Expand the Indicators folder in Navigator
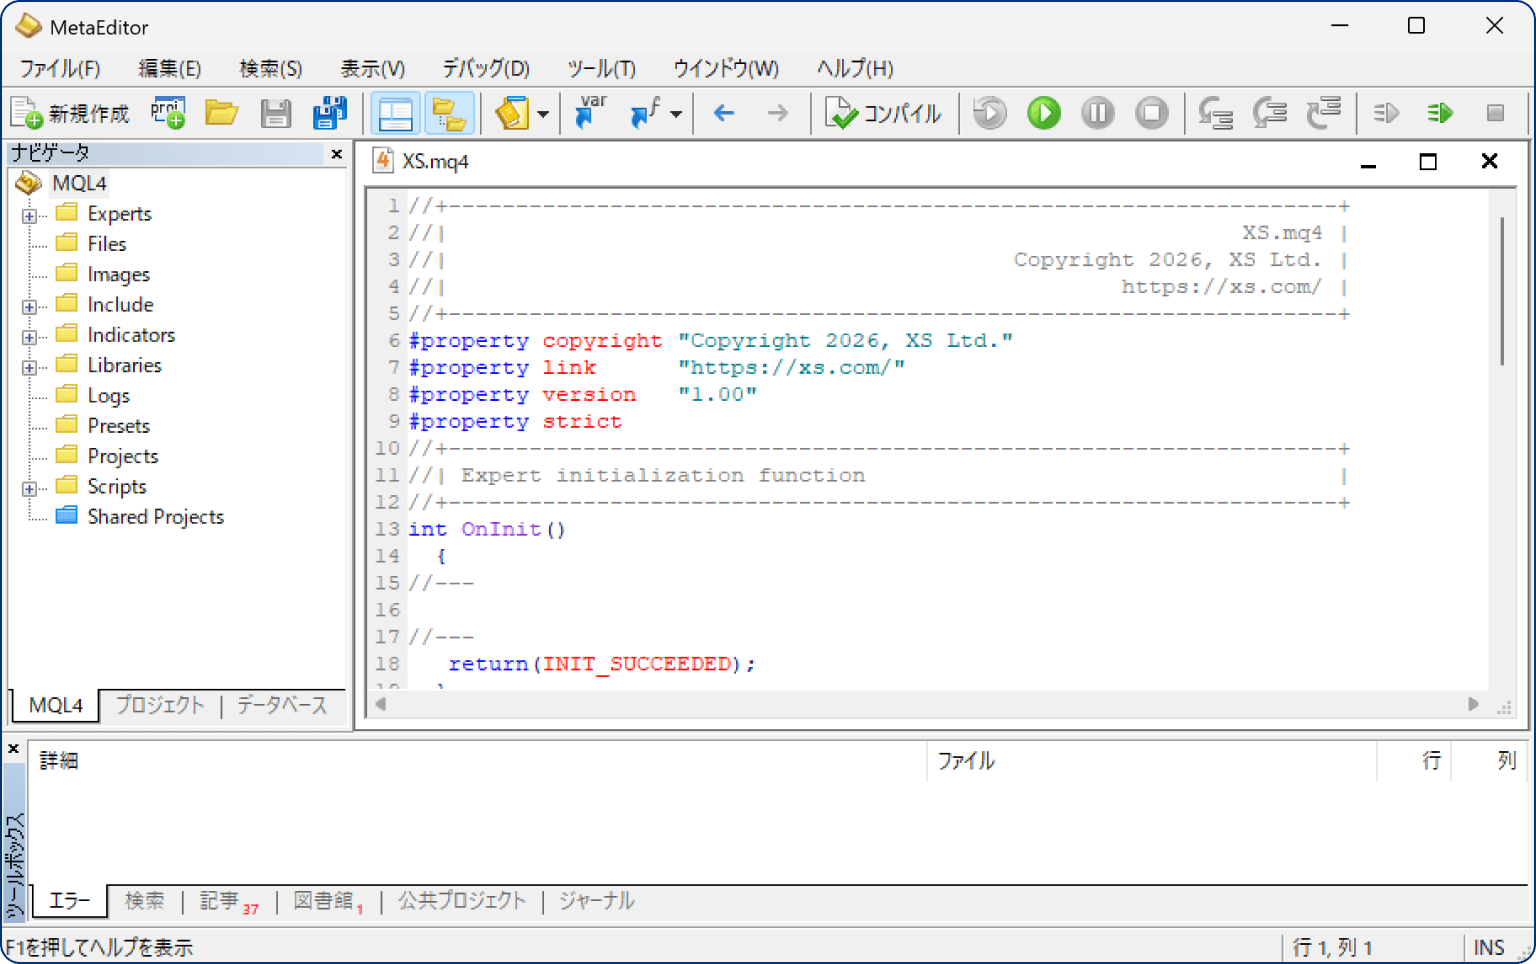 point(30,337)
